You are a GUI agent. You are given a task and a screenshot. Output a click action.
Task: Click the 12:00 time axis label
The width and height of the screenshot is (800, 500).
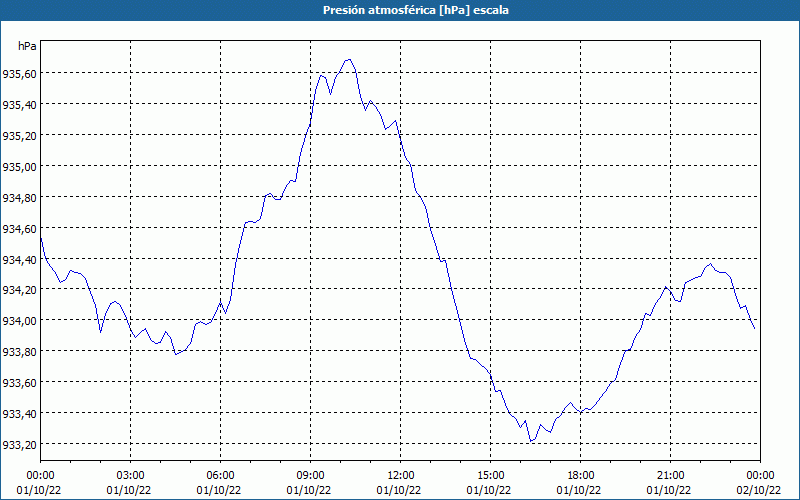[401, 476]
